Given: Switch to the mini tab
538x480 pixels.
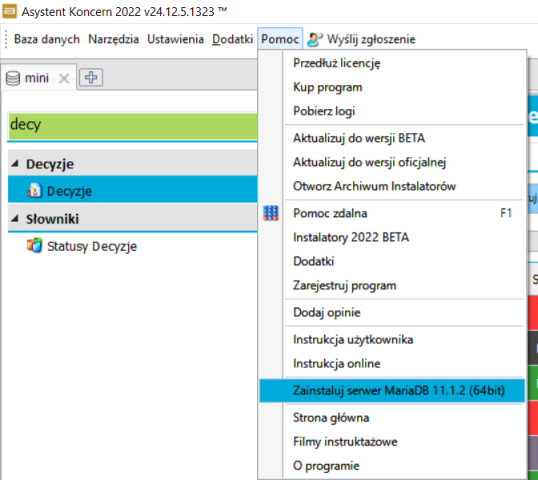Looking at the screenshot, I should coord(38,78).
